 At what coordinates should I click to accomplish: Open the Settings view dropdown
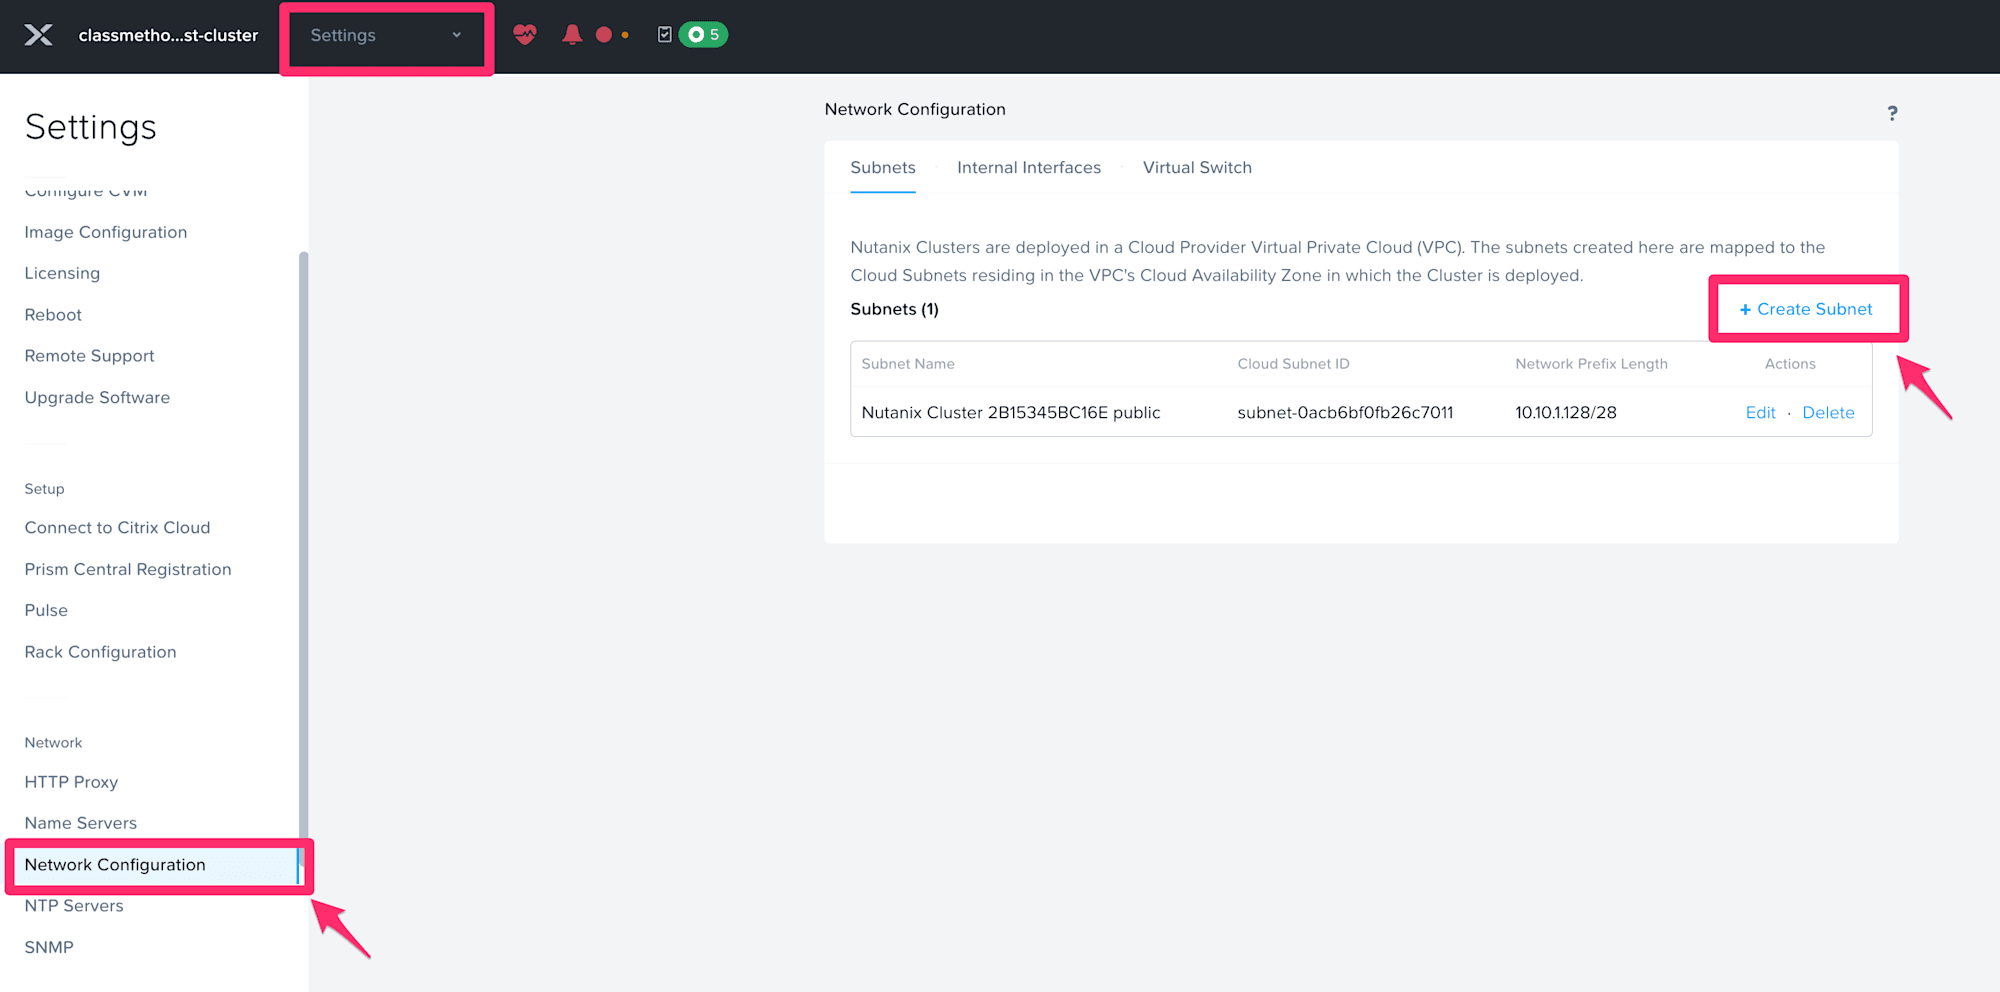387,35
